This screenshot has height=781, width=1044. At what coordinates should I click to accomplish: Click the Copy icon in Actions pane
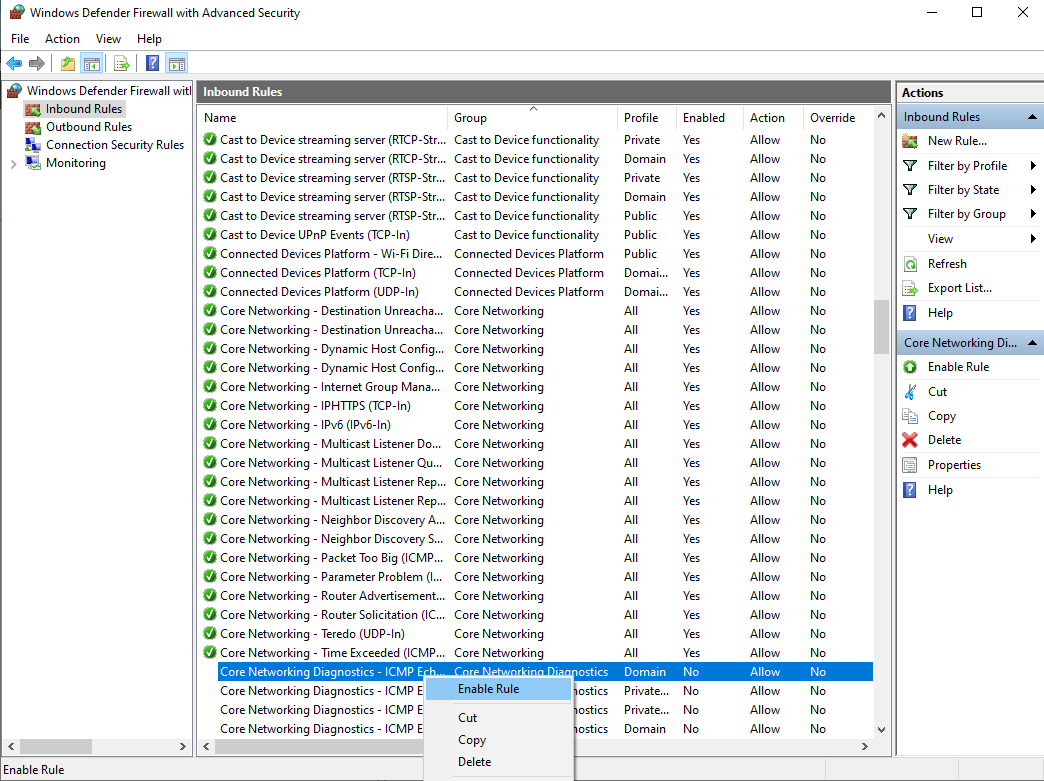[x=910, y=415]
